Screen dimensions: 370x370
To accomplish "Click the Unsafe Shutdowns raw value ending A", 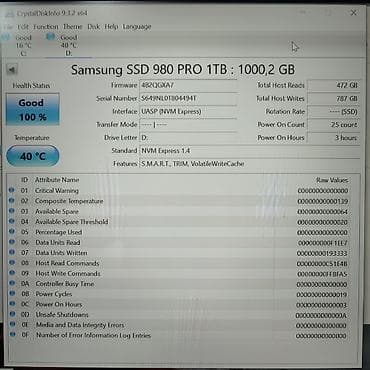I will [x=321, y=315].
